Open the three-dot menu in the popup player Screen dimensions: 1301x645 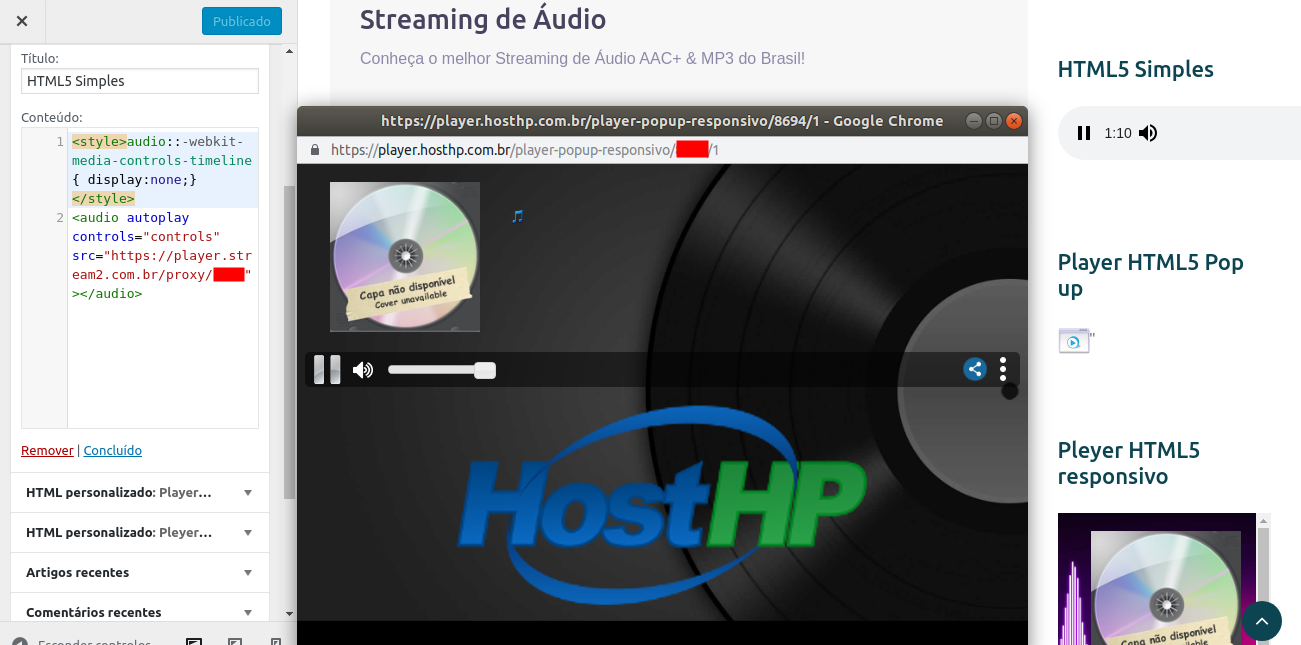[x=1003, y=369]
